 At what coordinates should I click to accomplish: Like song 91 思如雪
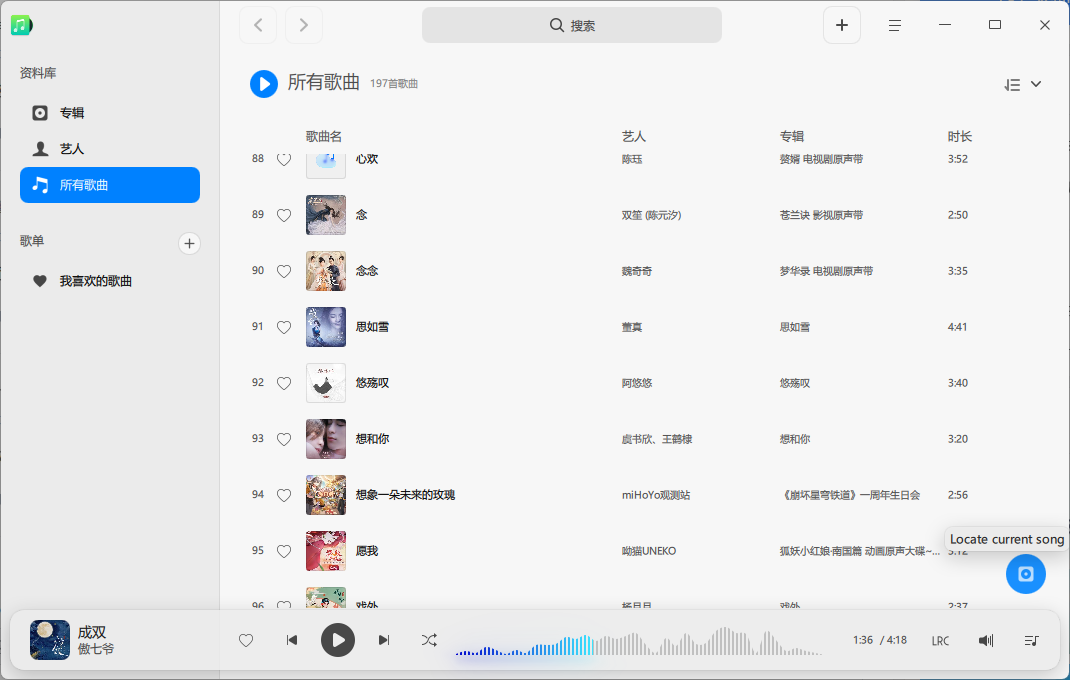point(284,327)
